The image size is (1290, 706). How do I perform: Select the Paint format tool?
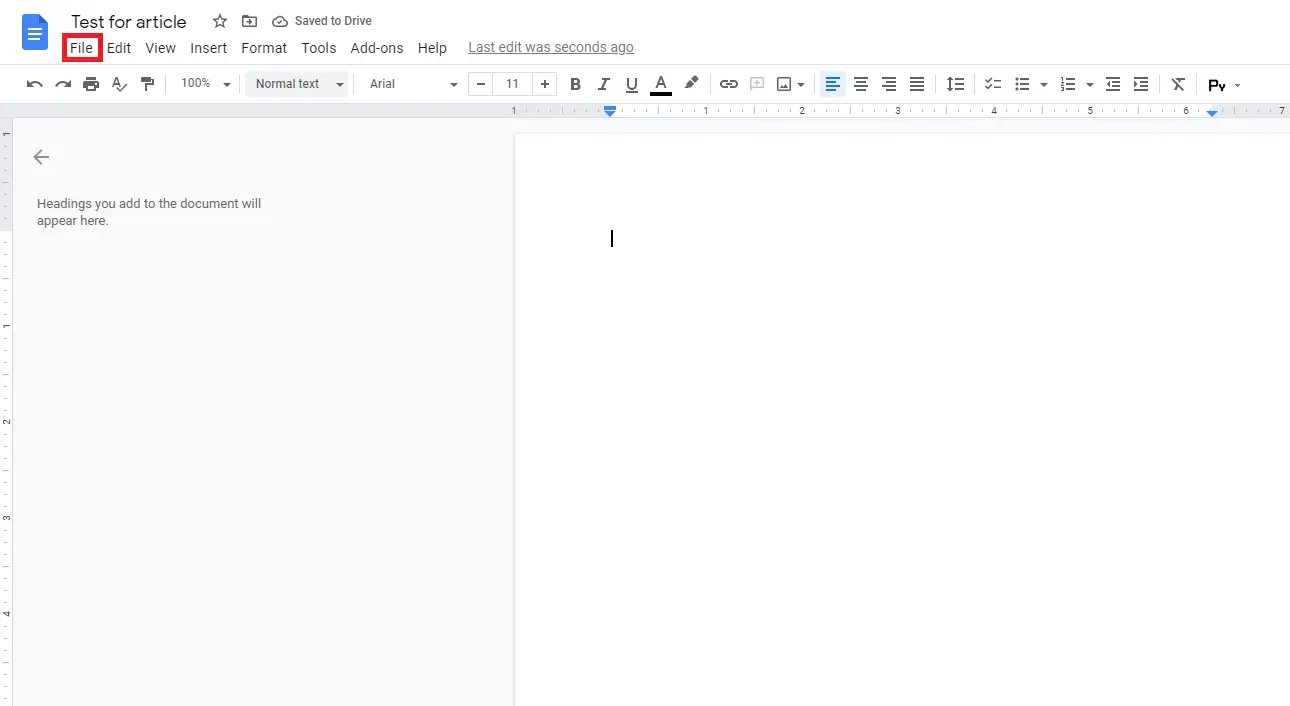(147, 84)
